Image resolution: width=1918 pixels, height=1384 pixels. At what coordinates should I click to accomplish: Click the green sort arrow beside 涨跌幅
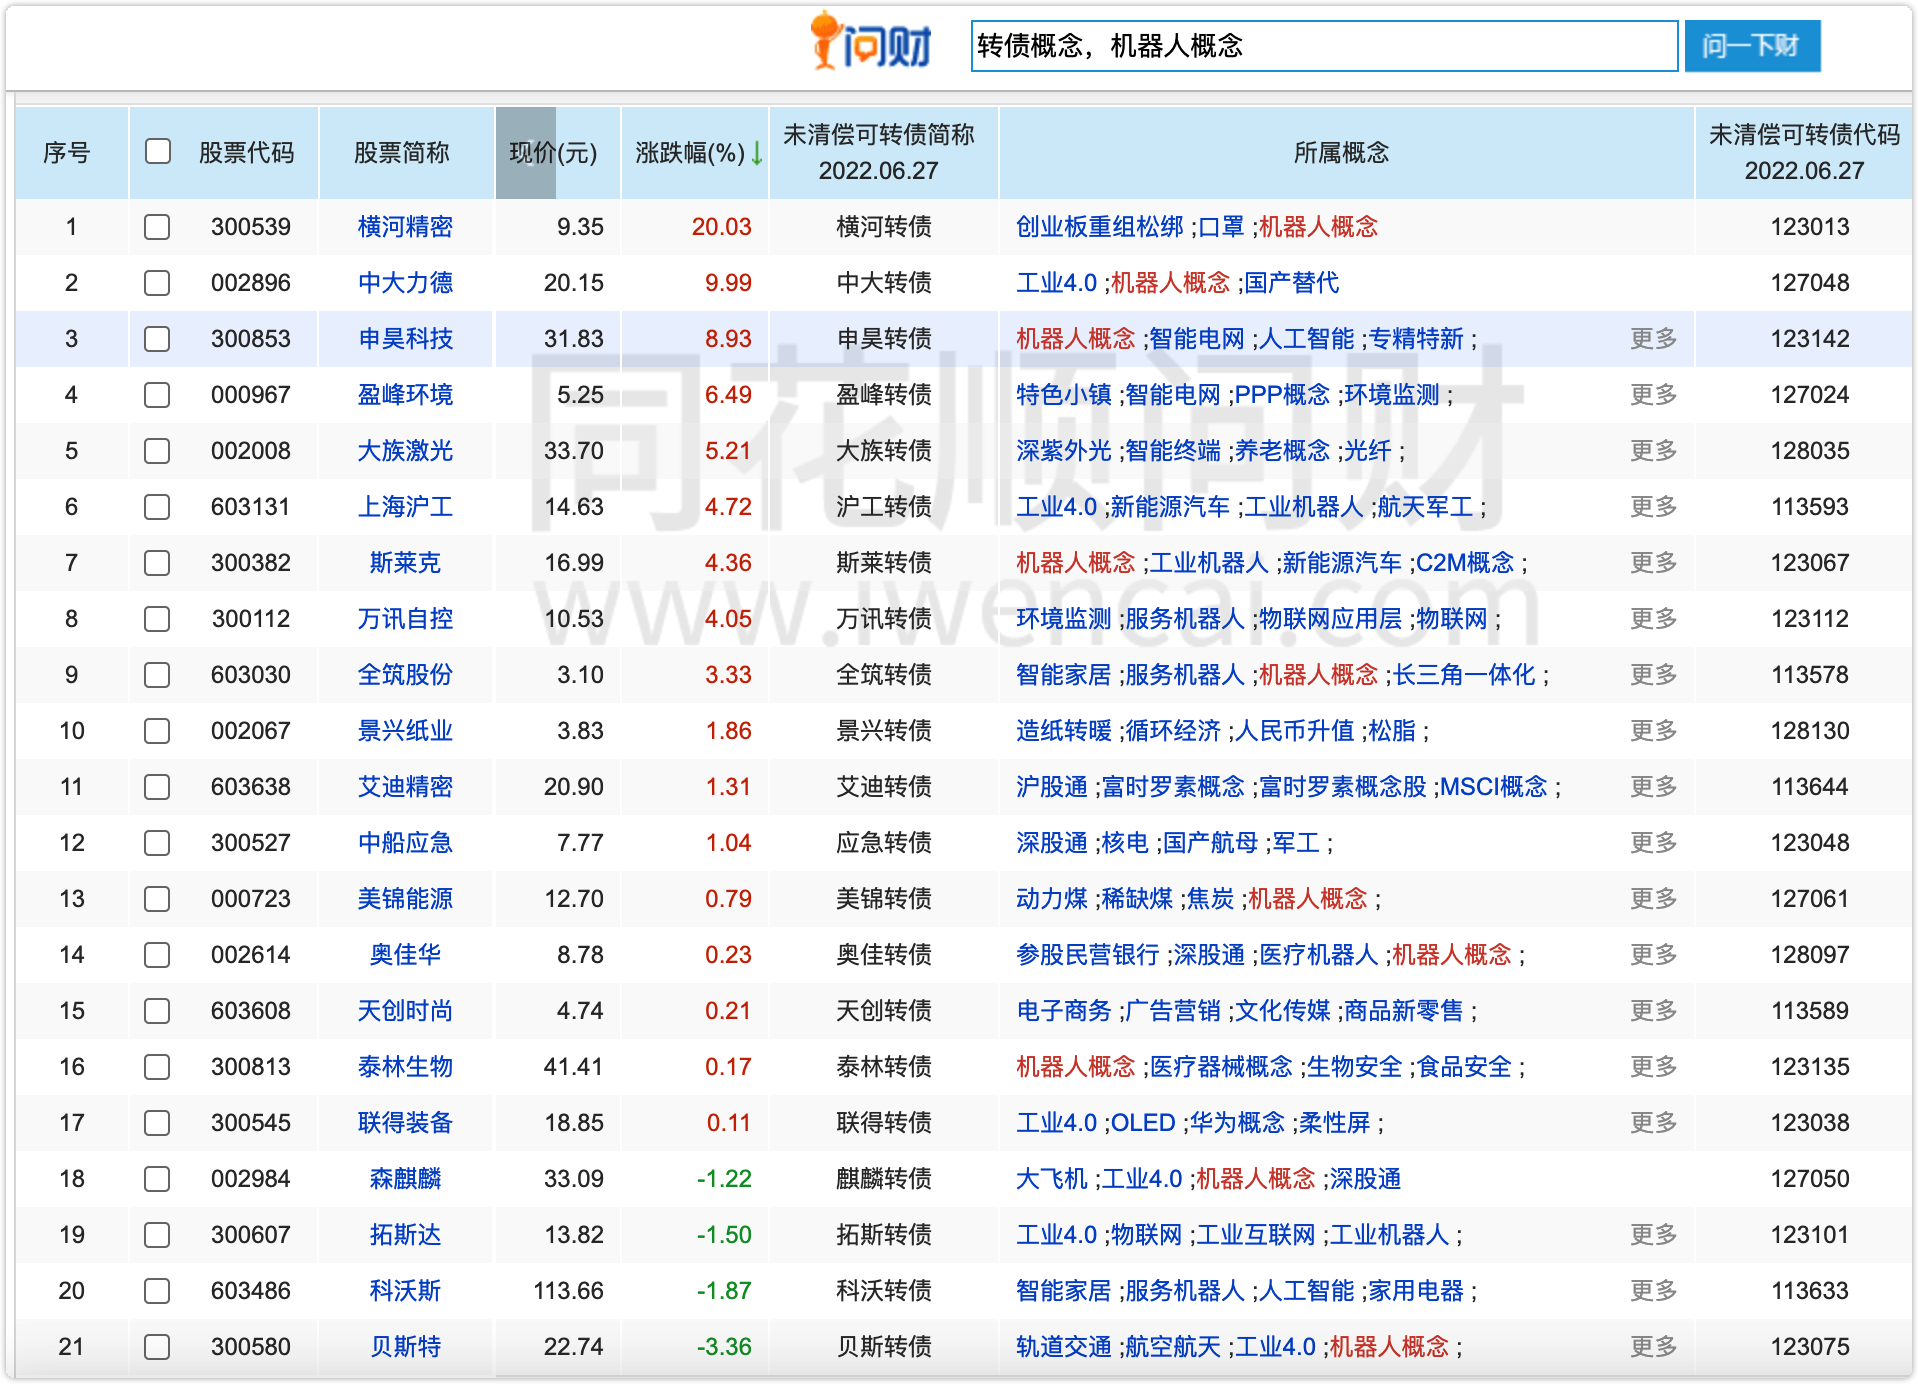point(757,153)
